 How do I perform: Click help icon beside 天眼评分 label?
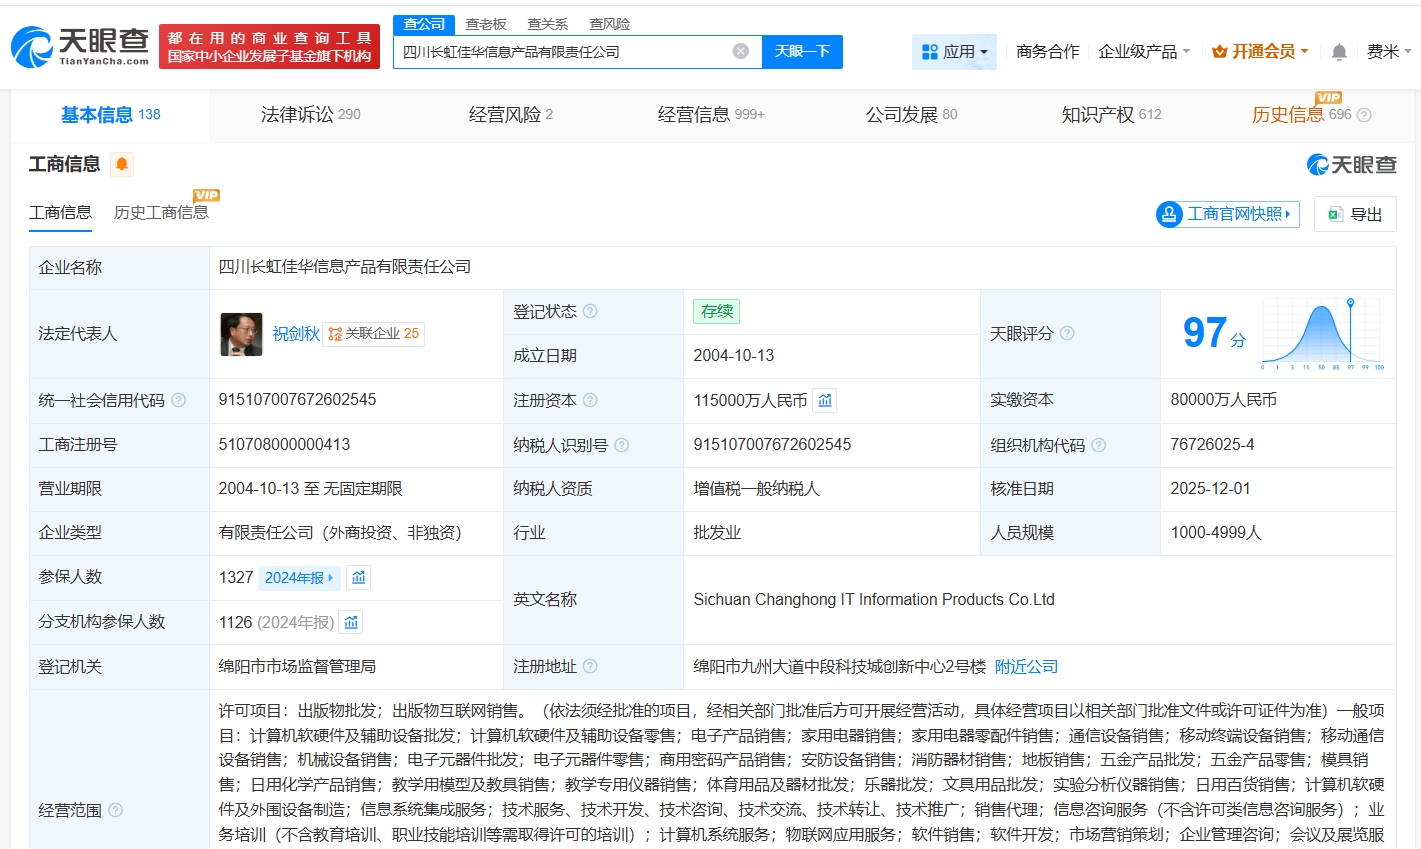1067,333
